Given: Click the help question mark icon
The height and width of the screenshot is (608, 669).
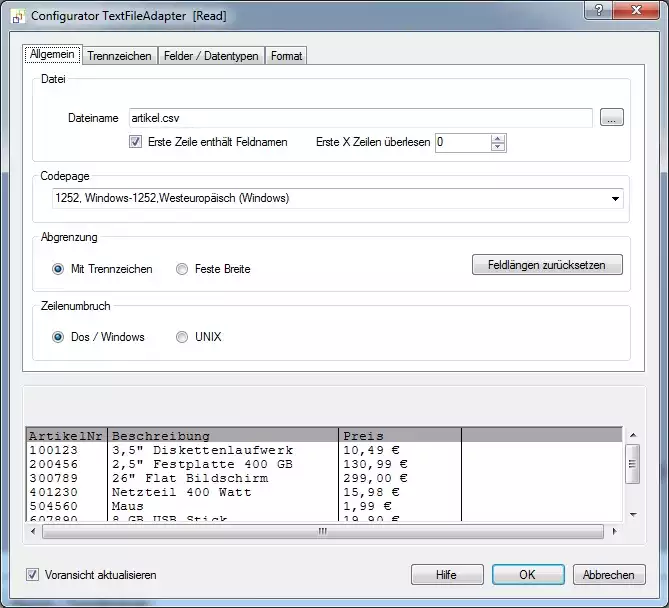Looking at the screenshot, I should (600, 11).
